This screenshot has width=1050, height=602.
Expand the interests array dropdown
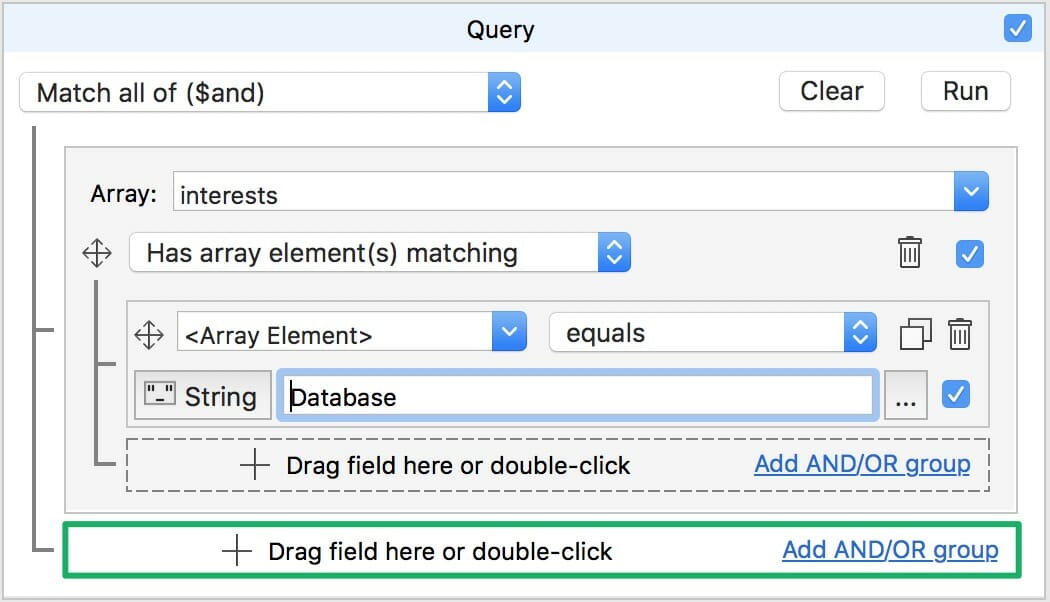(x=971, y=192)
